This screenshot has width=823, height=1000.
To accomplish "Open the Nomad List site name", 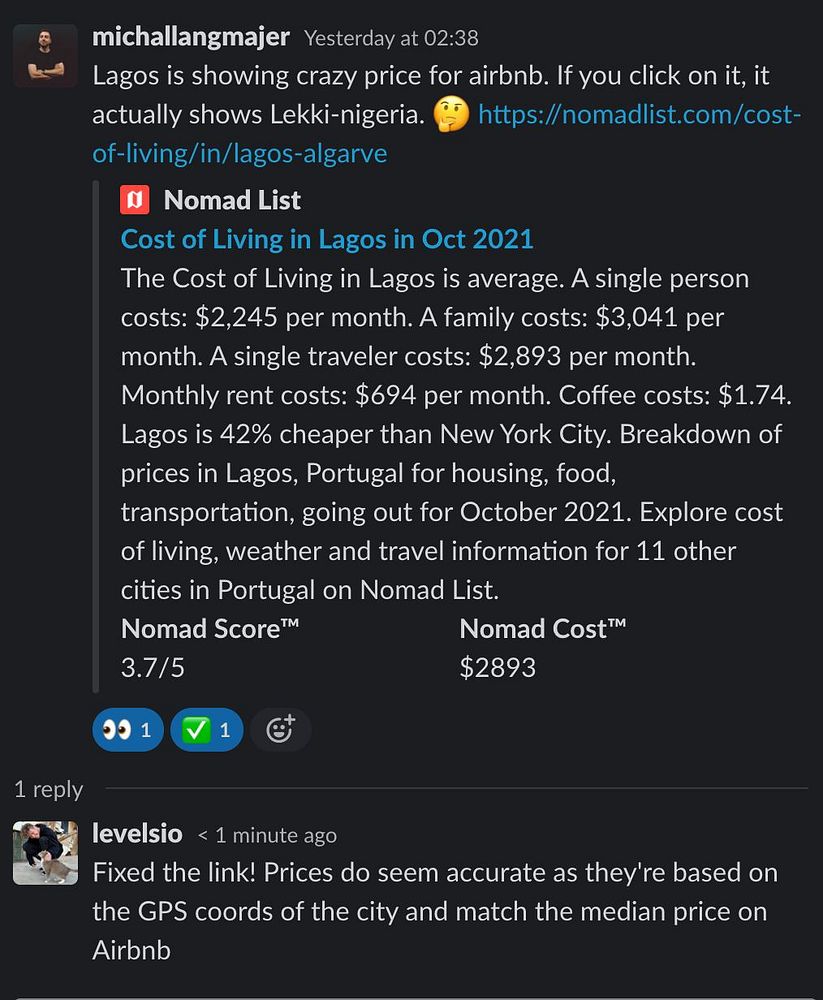I will (232, 200).
